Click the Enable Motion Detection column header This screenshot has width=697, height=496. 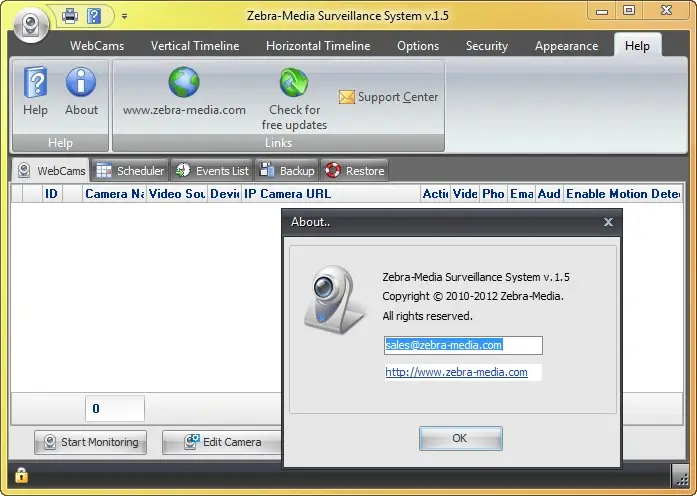(x=623, y=194)
